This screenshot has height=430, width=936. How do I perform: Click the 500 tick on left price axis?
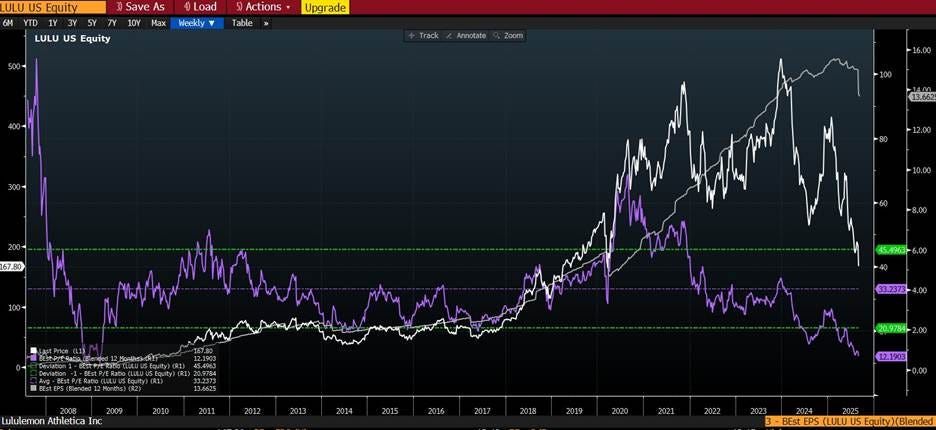(x=14, y=66)
